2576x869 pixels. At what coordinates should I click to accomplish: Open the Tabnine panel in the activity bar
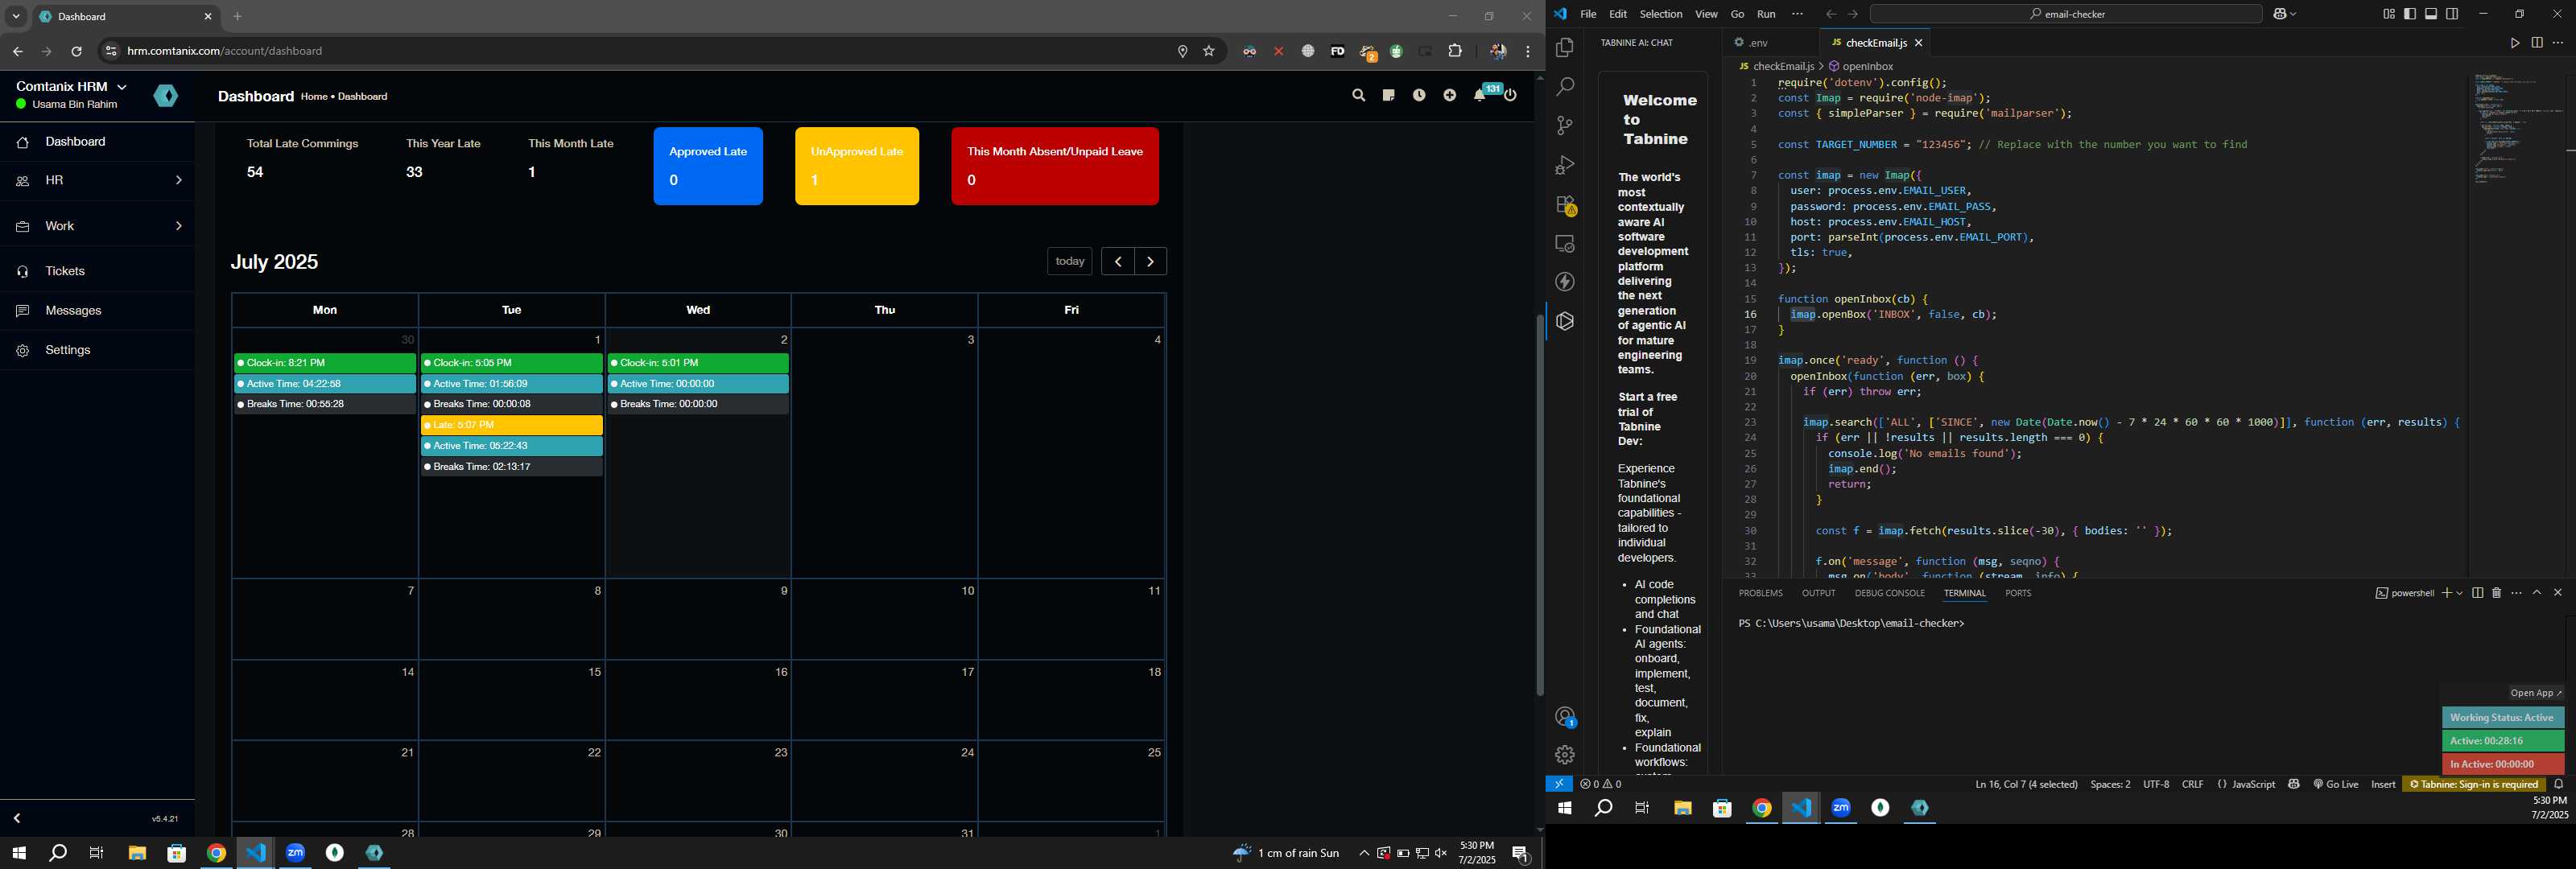click(x=1564, y=321)
